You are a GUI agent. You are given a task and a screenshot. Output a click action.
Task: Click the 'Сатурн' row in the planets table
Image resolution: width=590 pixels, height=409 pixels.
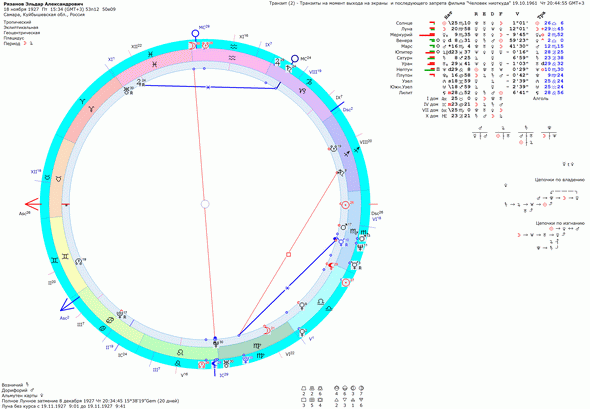(480, 58)
